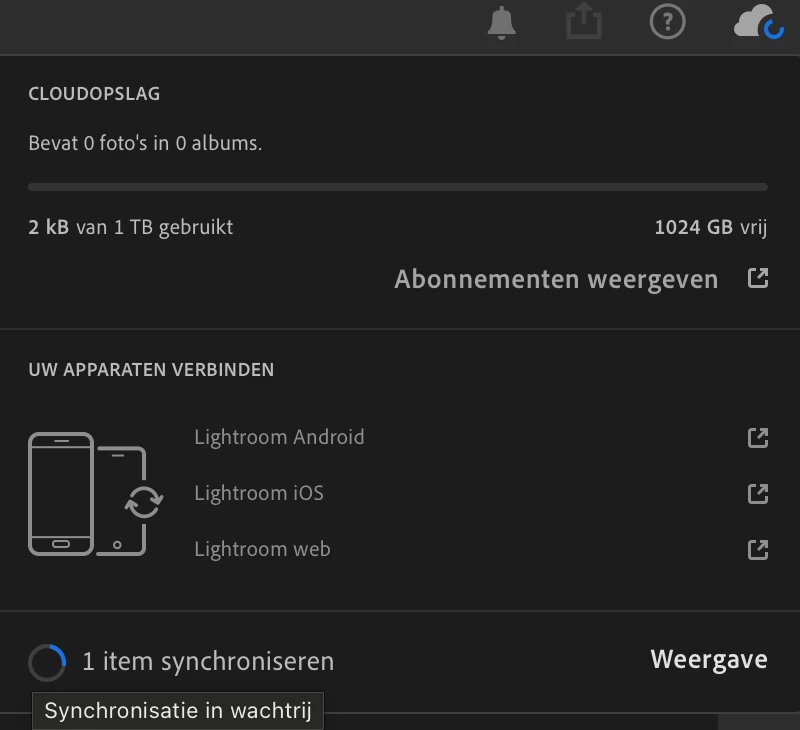Click the 1 item synchroniseren status text
The width and height of the screenshot is (800, 730).
(x=208, y=662)
